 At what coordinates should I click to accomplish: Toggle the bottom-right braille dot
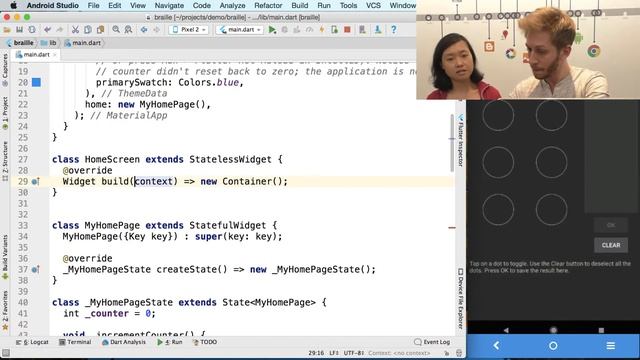pyautogui.click(x=551, y=210)
